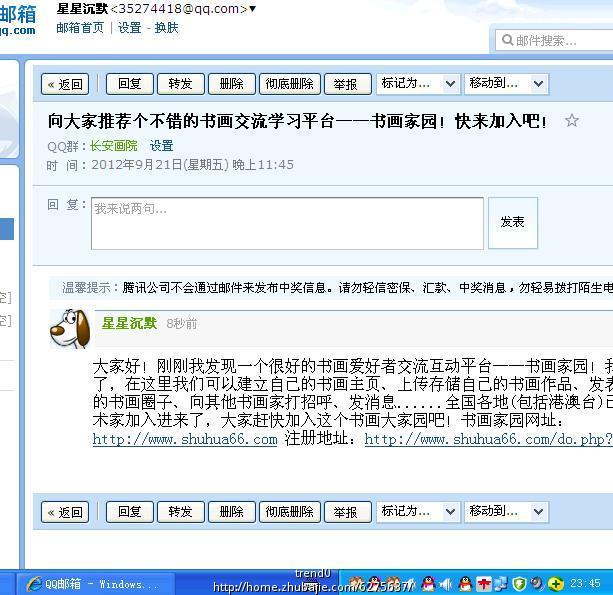Open the green shield security tray icon
The image size is (613, 595).
pyautogui.click(x=519, y=584)
